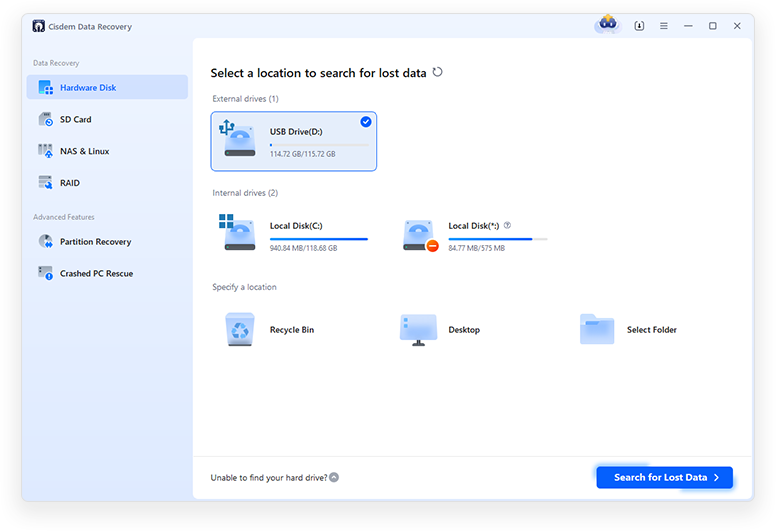Click Select Folder label
The image size is (776, 531).
(x=652, y=330)
